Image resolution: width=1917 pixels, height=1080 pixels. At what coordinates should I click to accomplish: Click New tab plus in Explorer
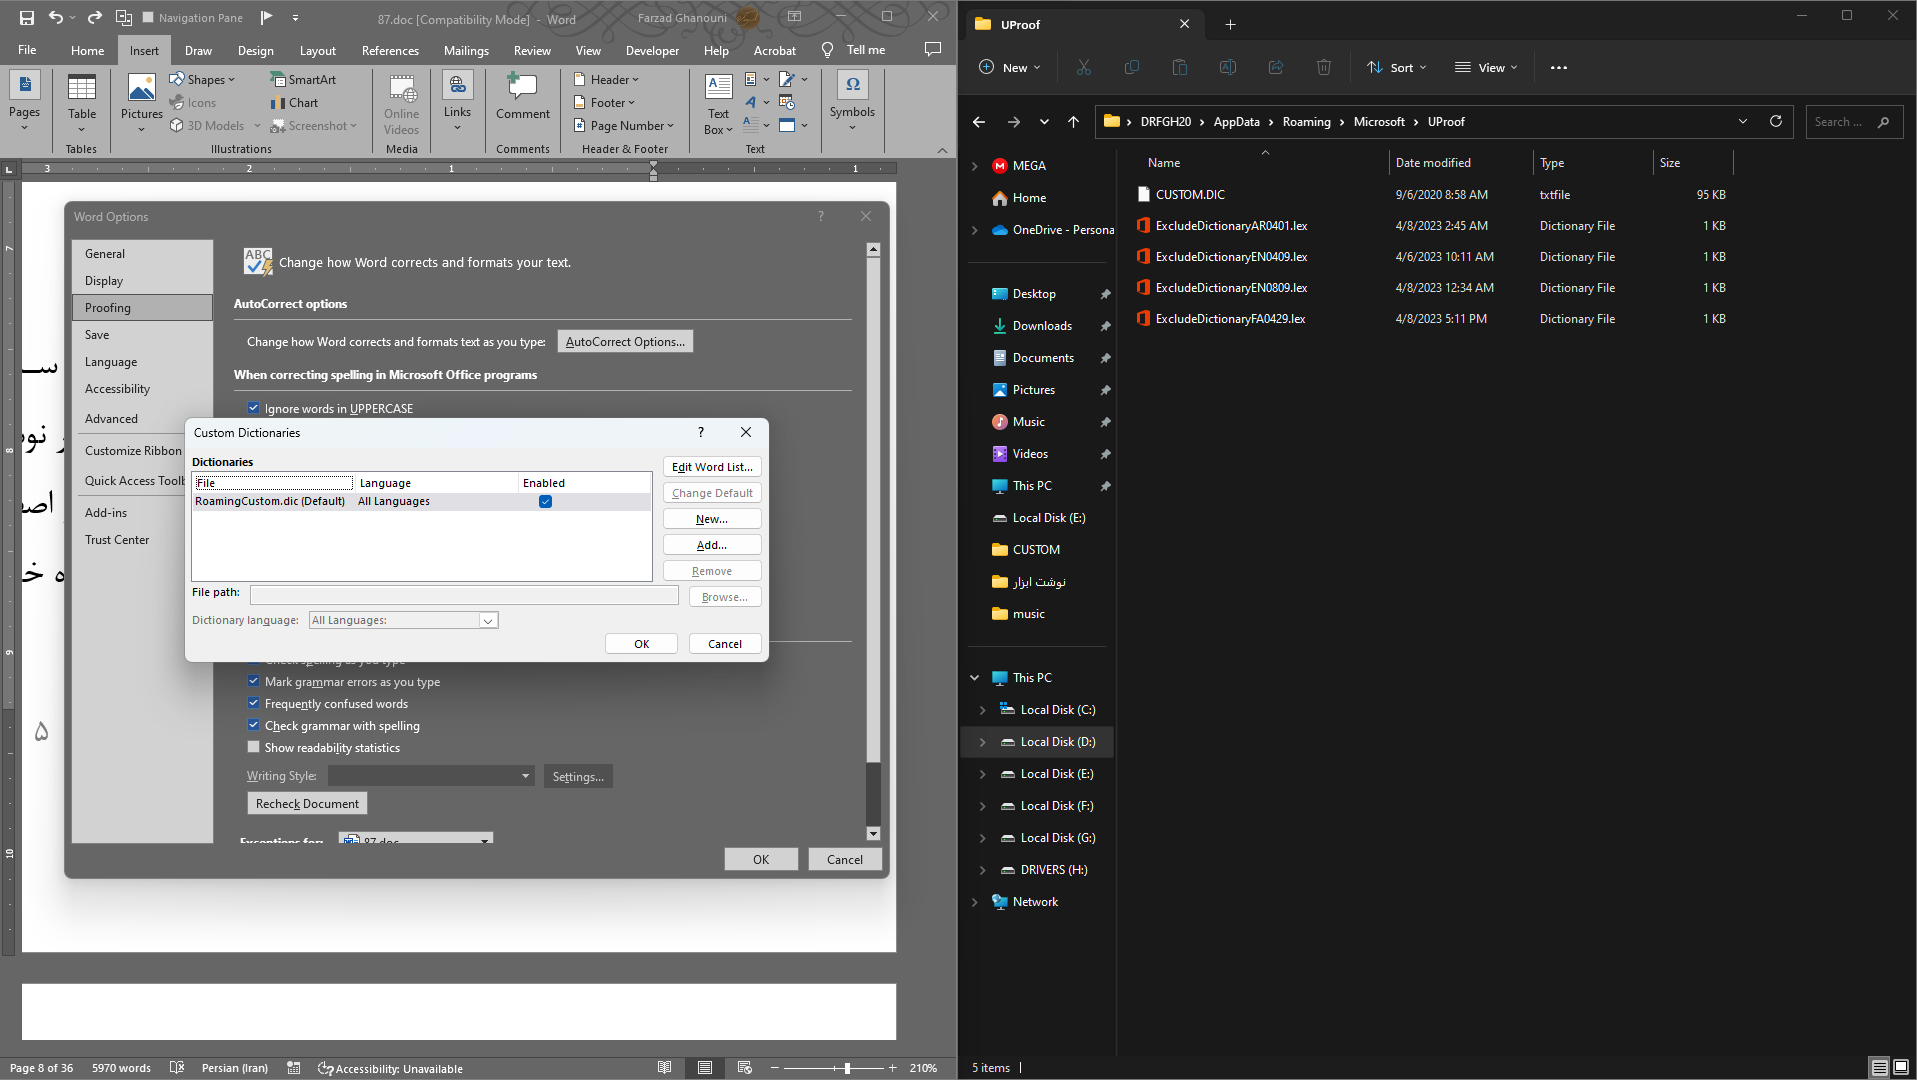point(1230,24)
